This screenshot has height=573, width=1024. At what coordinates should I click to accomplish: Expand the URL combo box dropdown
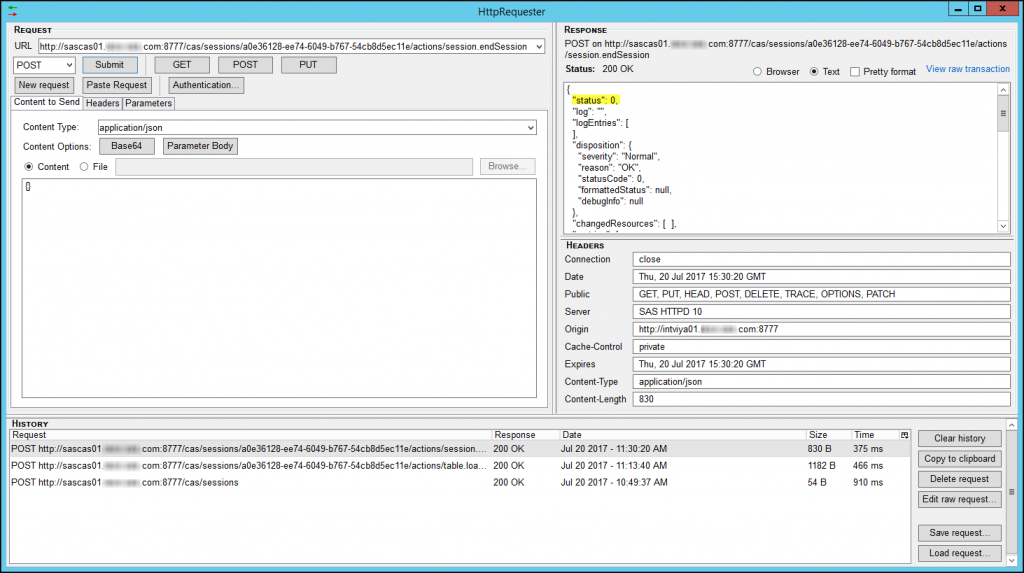(539, 47)
